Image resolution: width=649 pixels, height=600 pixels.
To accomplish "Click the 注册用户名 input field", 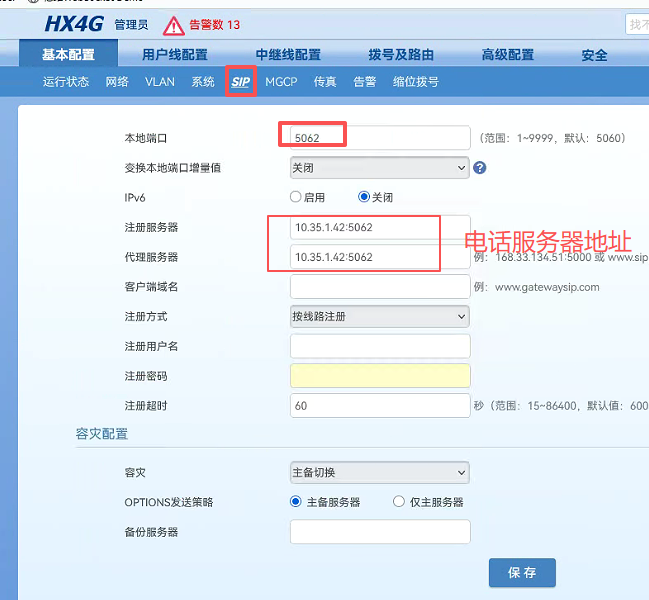I will tap(380, 346).
